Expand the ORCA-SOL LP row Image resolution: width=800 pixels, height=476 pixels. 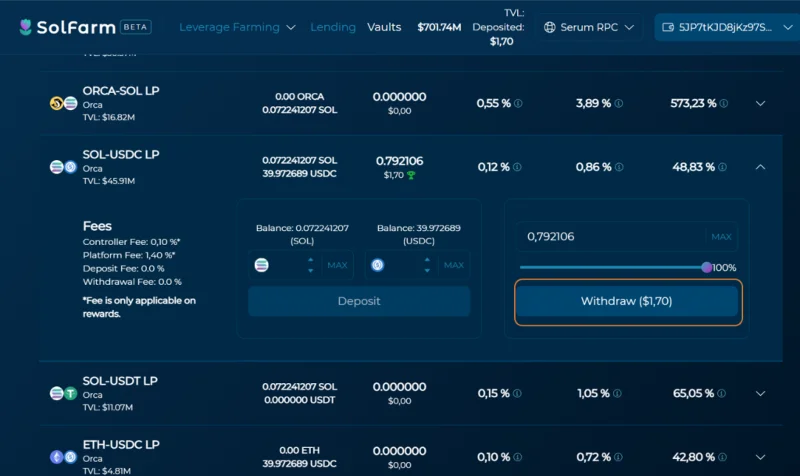pos(760,104)
